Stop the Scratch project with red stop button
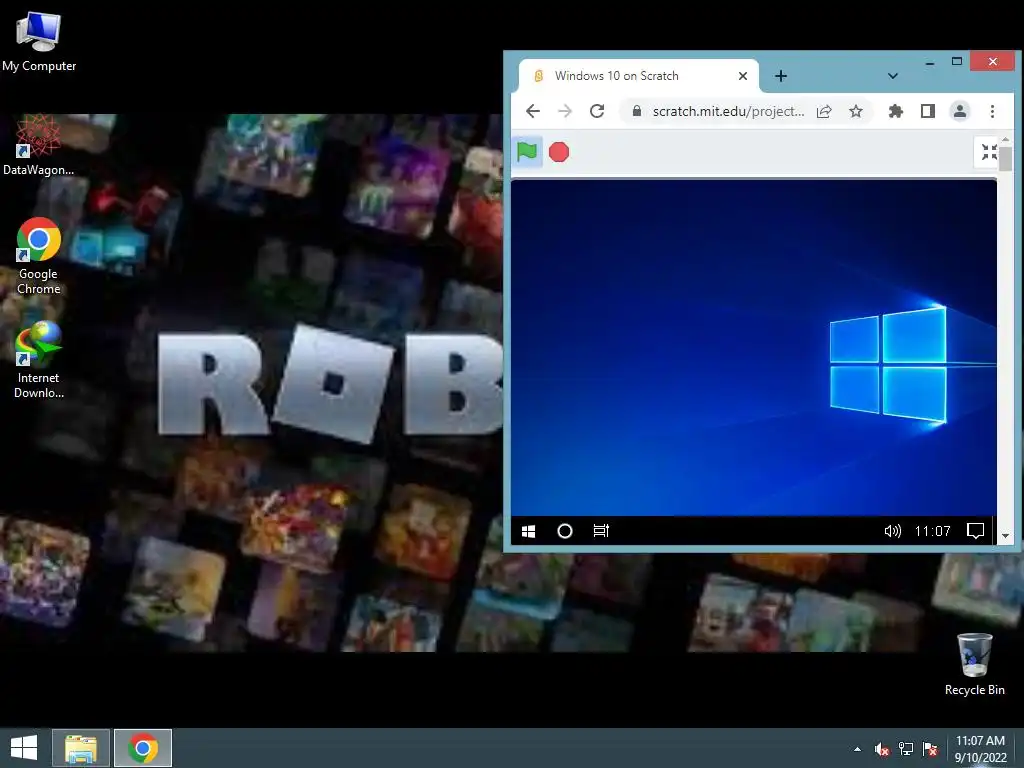The image size is (1024, 768). pyautogui.click(x=559, y=152)
